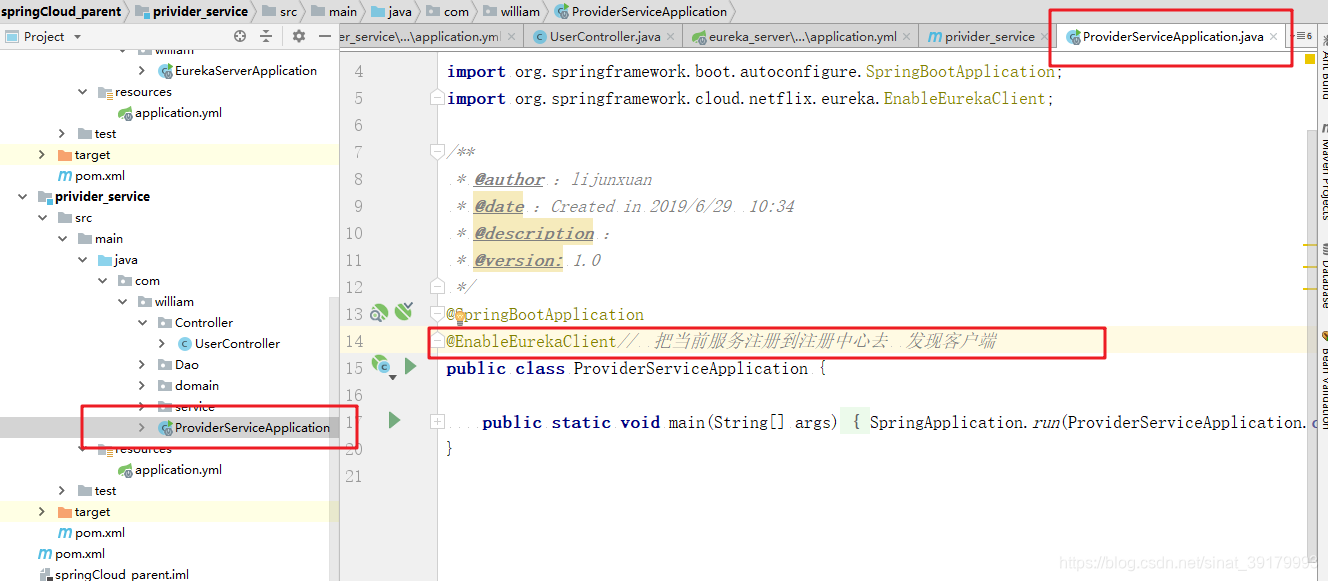
Task: Click ProviderServiceApplication class name on line 15
Action: pyautogui.click(x=691, y=368)
